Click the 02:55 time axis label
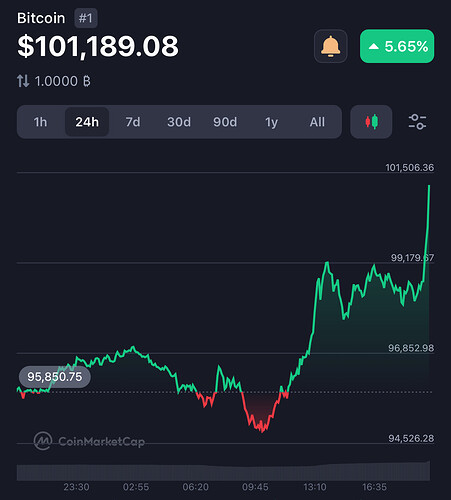This screenshot has width=451, height=500. pyautogui.click(x=136, y=487)
